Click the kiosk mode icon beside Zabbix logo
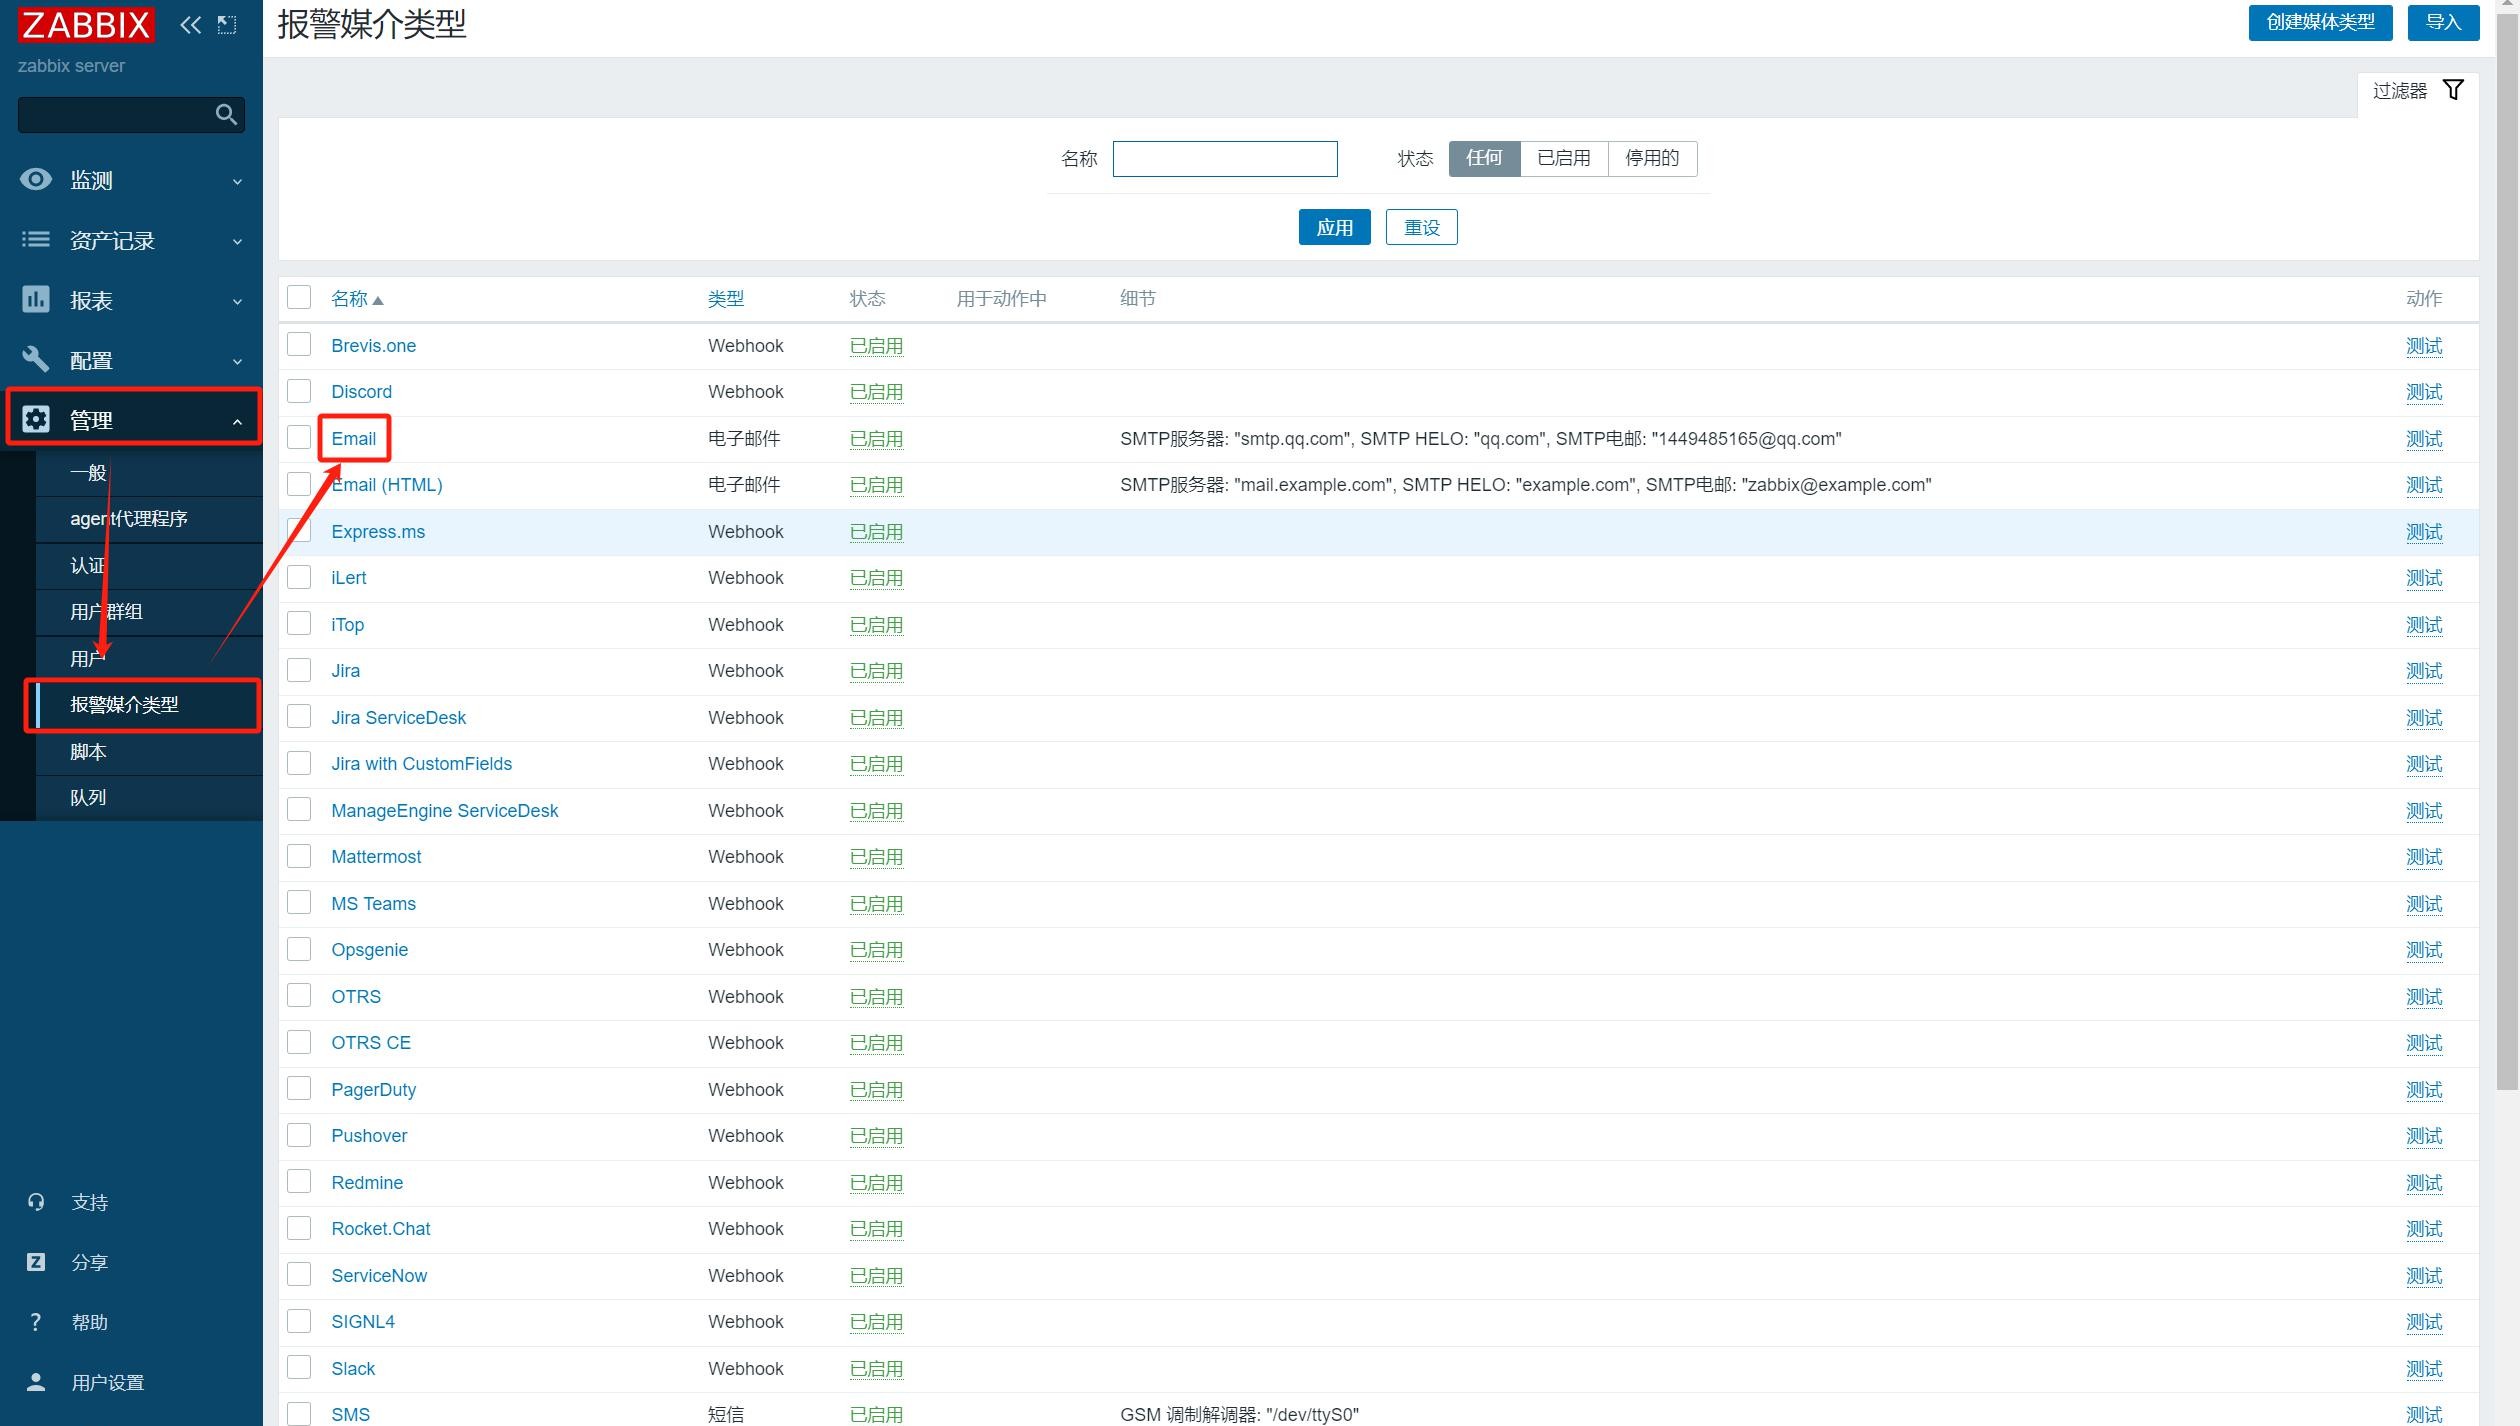The image size is (2520, 1426). click(x=228, y=25)
